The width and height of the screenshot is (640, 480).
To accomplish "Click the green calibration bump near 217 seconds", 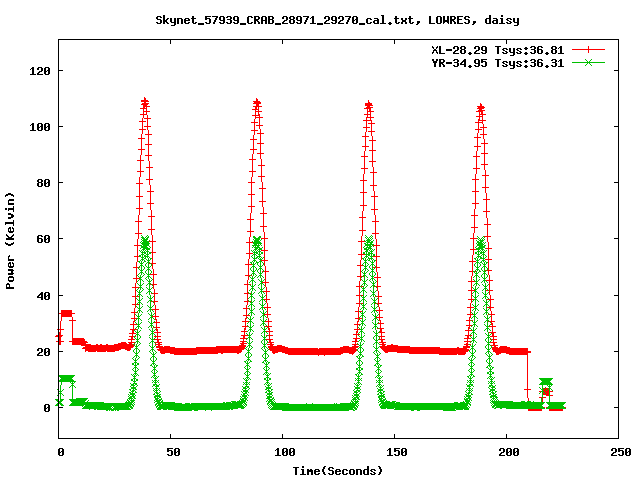I will pyautogui.click(x=546, y=382).
